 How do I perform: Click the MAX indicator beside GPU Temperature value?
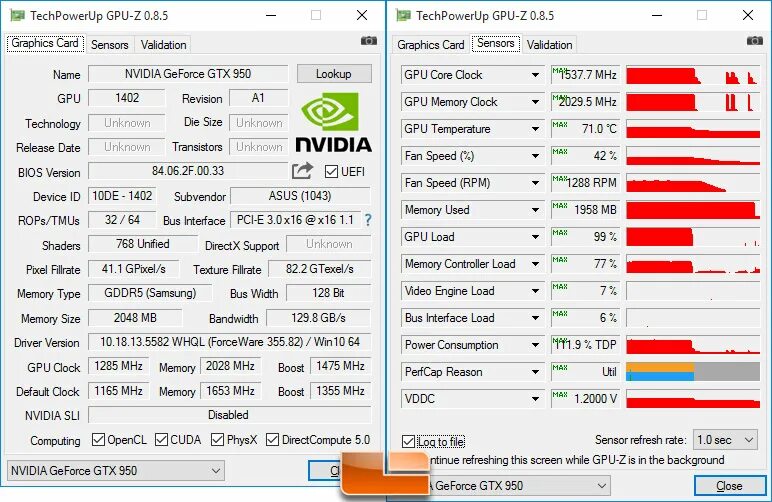(x=560, y=125)
